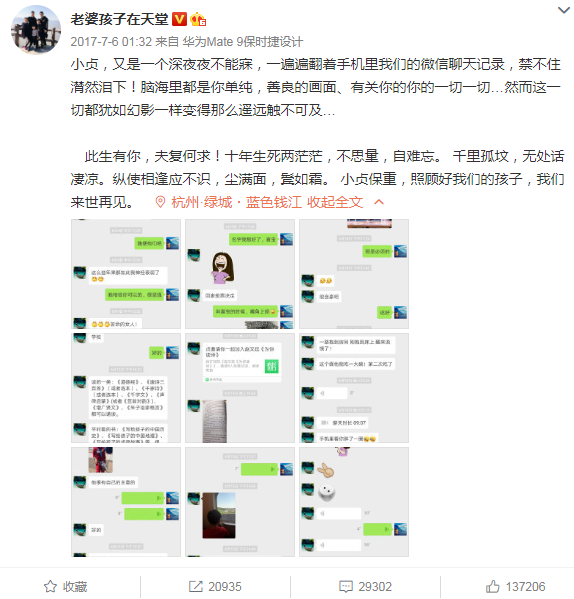Open the username 老婆孩子在天堂 profile link
The image size is (574, 599).
point(119,19)
